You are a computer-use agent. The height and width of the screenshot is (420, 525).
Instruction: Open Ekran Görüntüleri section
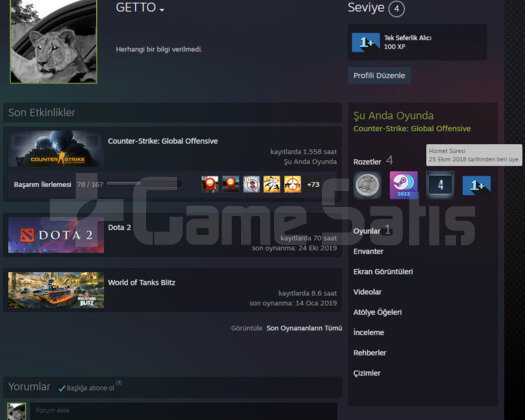tap(383, 272)
